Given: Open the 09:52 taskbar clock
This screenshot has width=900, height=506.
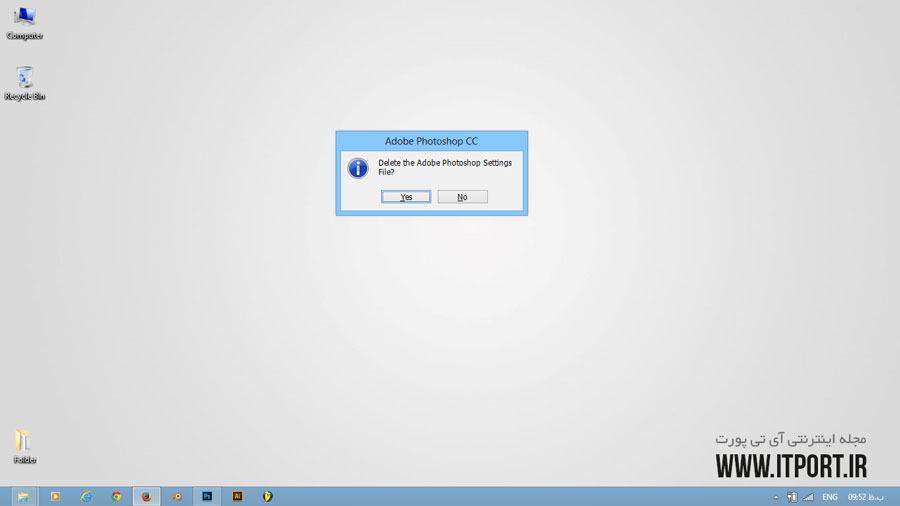Looking at the screenshot, I should pyautogui.click(x=866, y=497).
